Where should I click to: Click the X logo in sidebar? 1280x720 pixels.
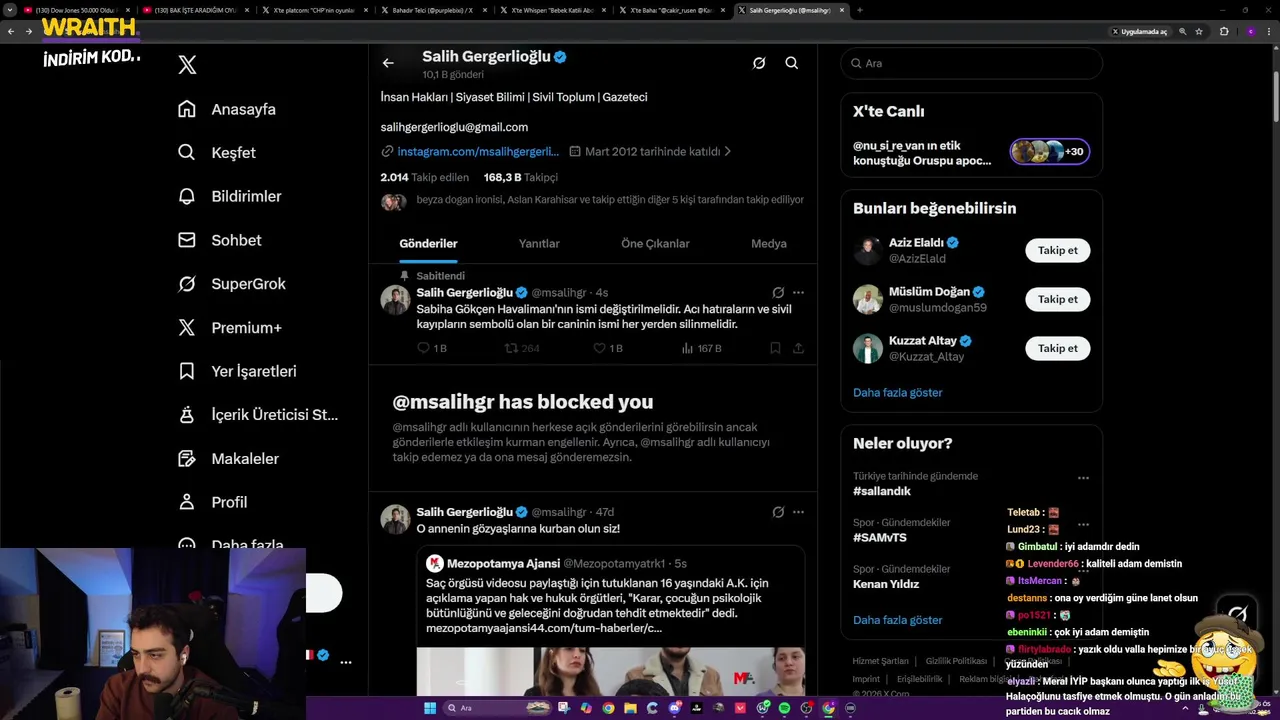tap(187, 65)
